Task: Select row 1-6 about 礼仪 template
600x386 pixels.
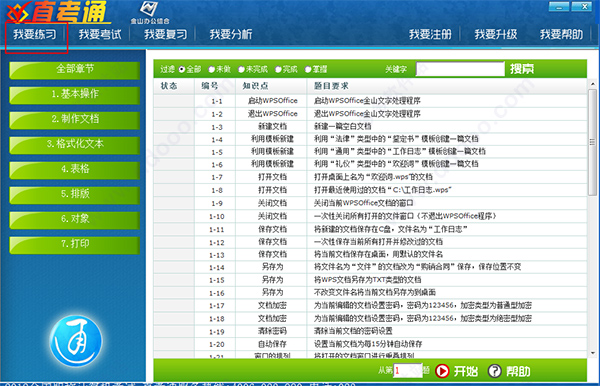Action: (x=370, y=164)
